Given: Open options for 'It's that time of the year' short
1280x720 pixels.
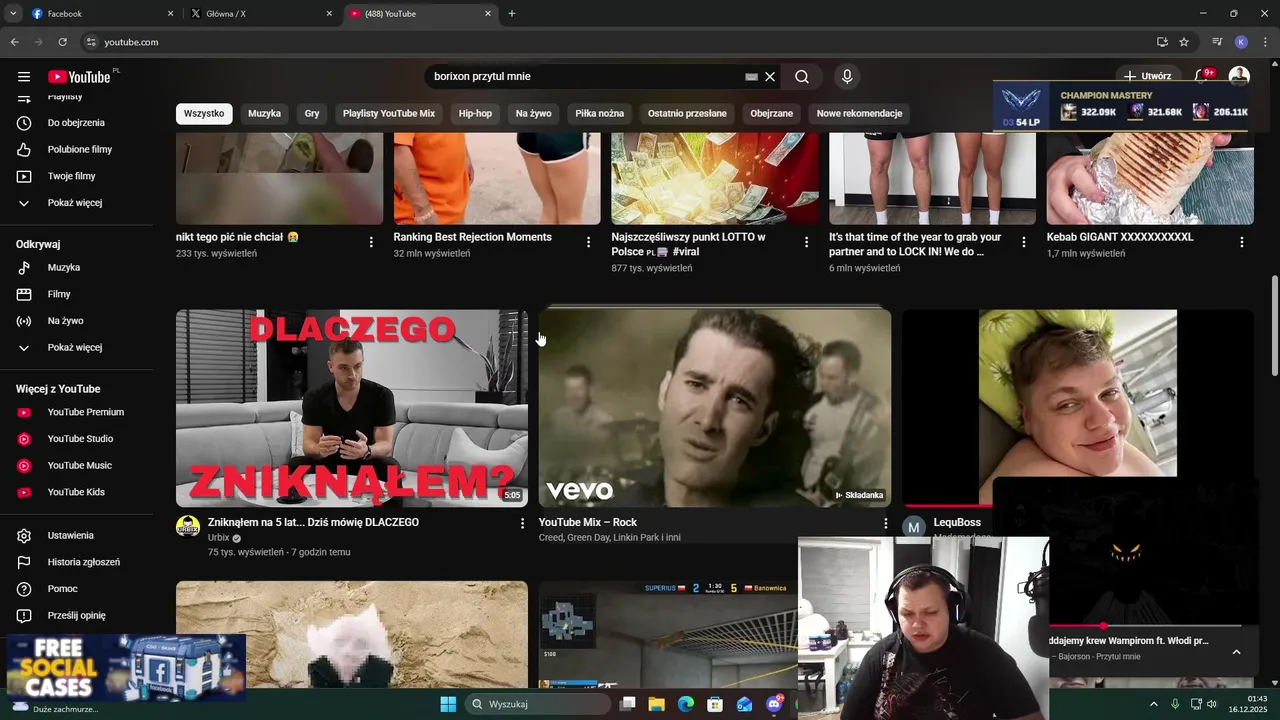Looking at the screenshot, I should (x=1023, y=242).
